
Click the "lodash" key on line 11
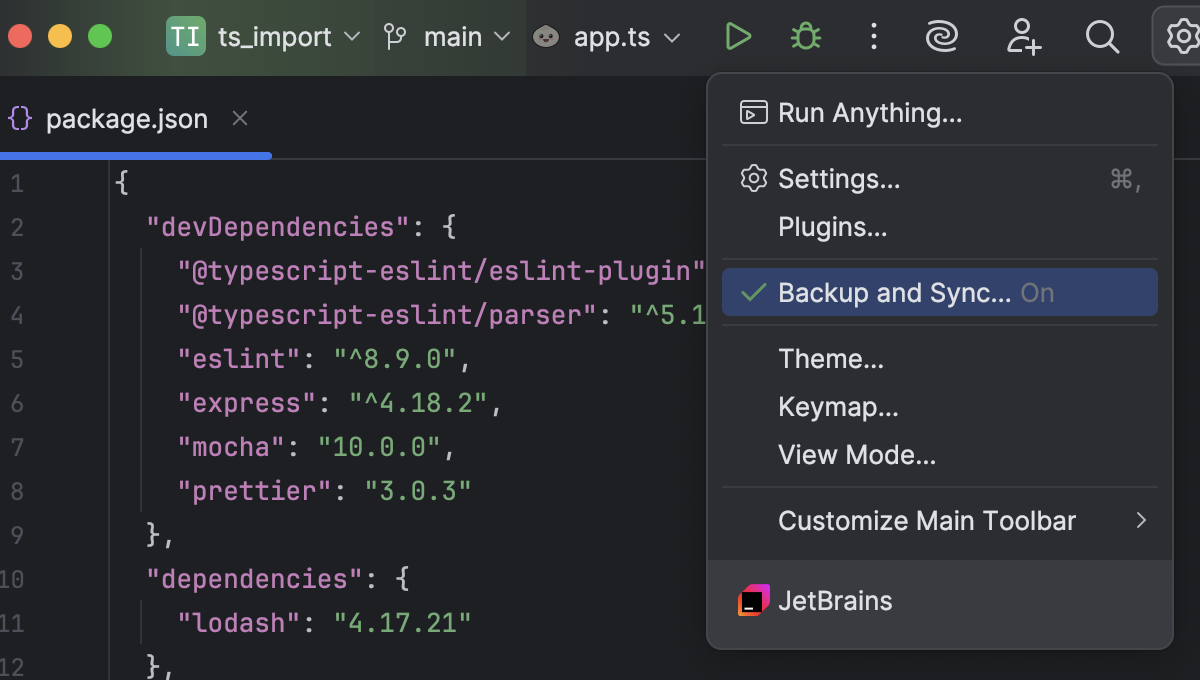pyautogui.click(x=240, y=623)
